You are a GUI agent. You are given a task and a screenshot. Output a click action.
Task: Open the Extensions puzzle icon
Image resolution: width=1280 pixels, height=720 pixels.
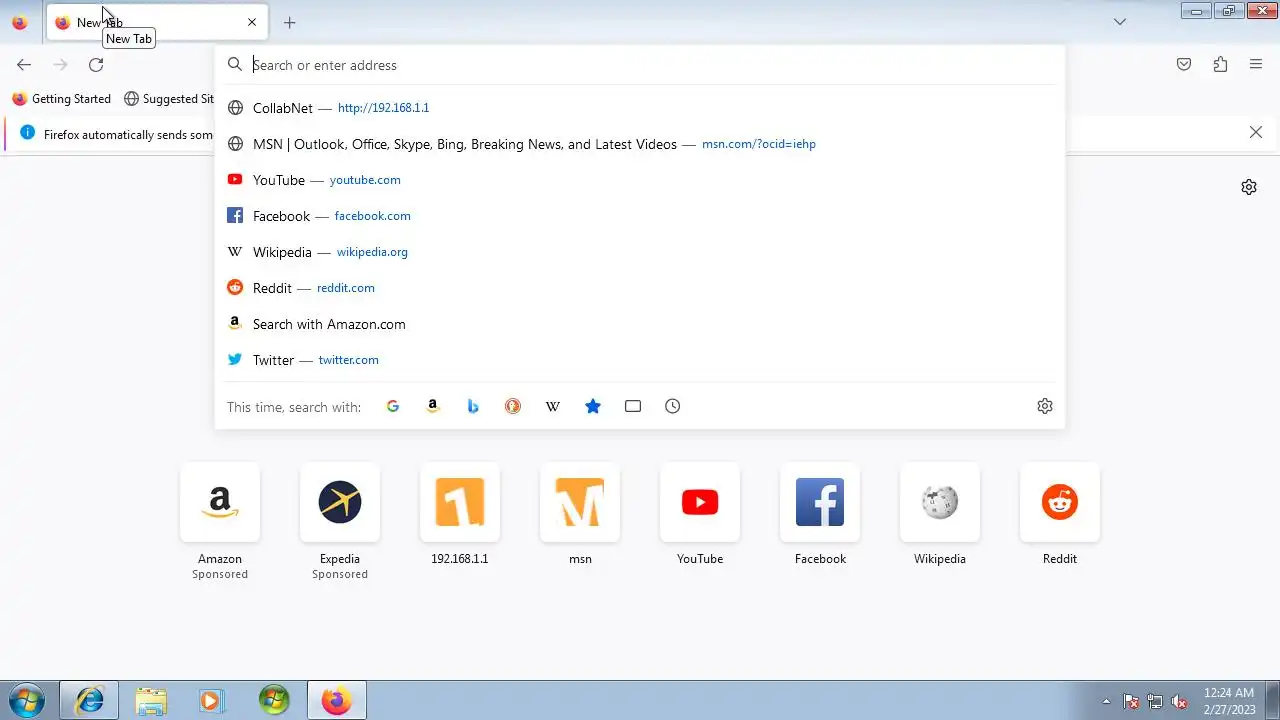click(x=1220, y=65)
